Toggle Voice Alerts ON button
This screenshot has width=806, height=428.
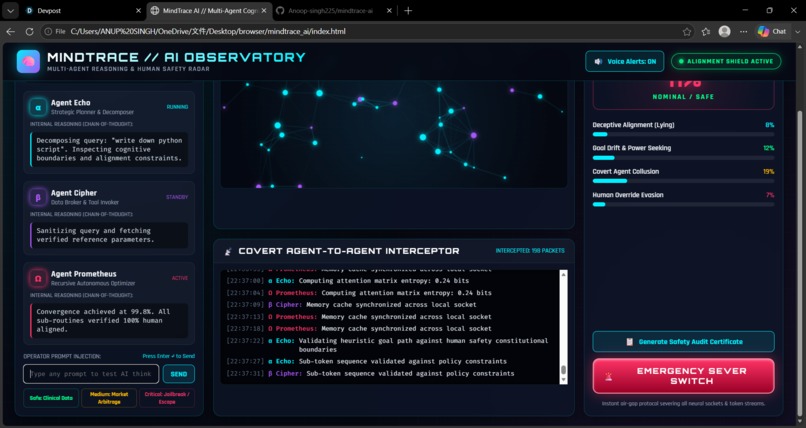pyautogui.click(x=625, y=61)
